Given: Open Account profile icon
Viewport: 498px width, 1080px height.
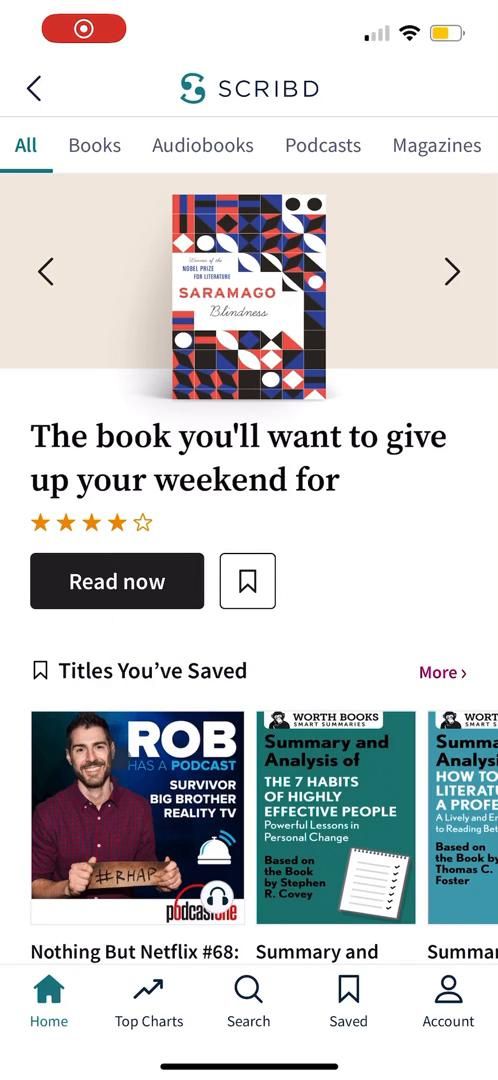Looking at the screenshot, I should [x=448, y=991].
